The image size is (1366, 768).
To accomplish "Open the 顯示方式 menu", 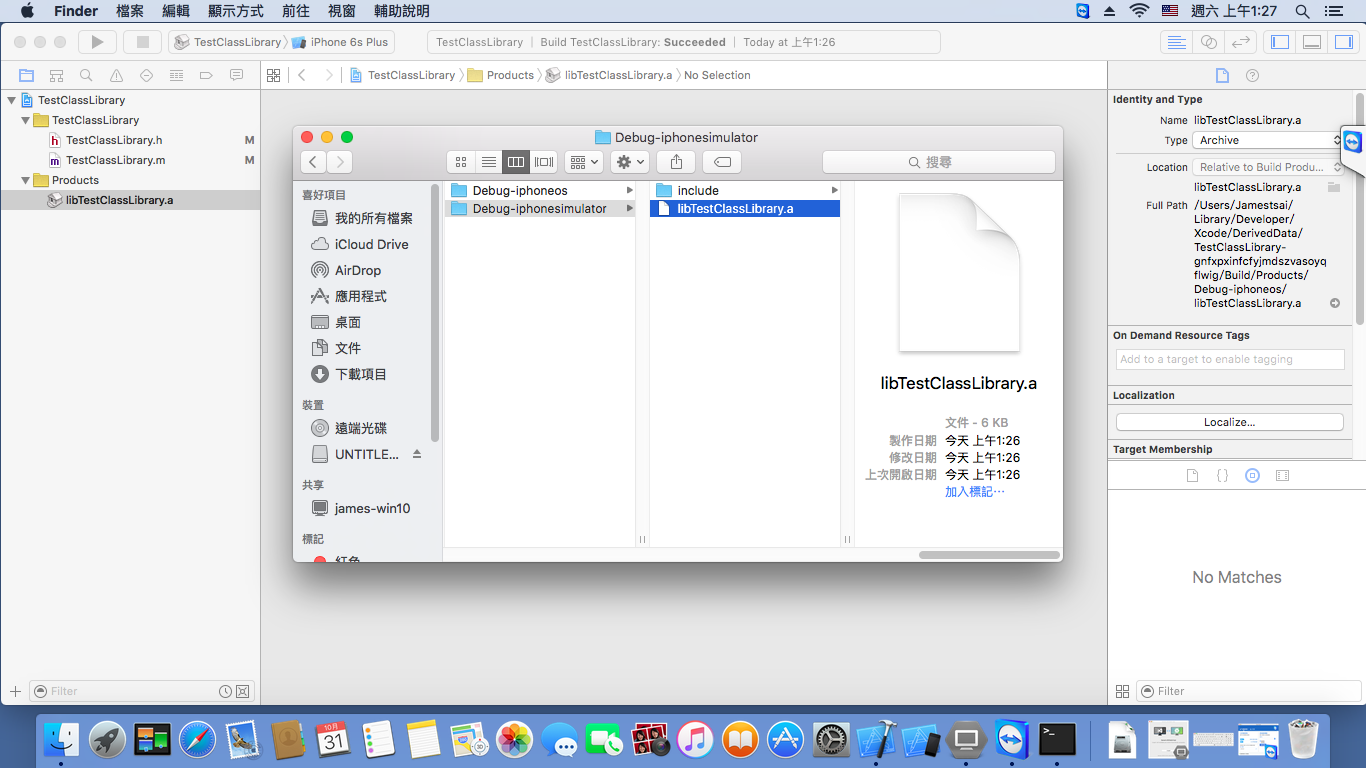I will coord(236,11).
